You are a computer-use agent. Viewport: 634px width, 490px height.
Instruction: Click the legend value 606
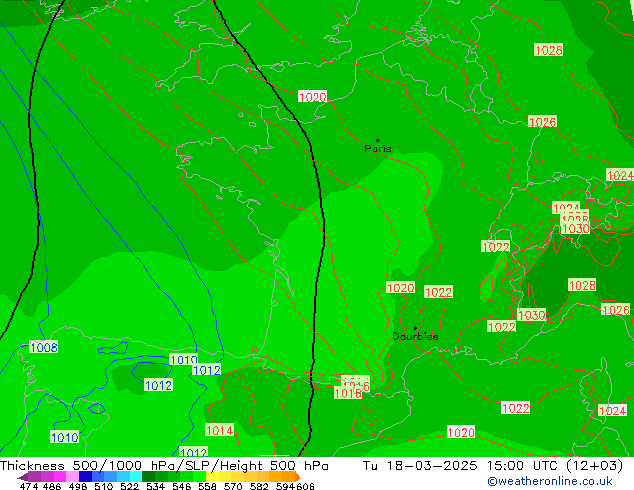305,486
